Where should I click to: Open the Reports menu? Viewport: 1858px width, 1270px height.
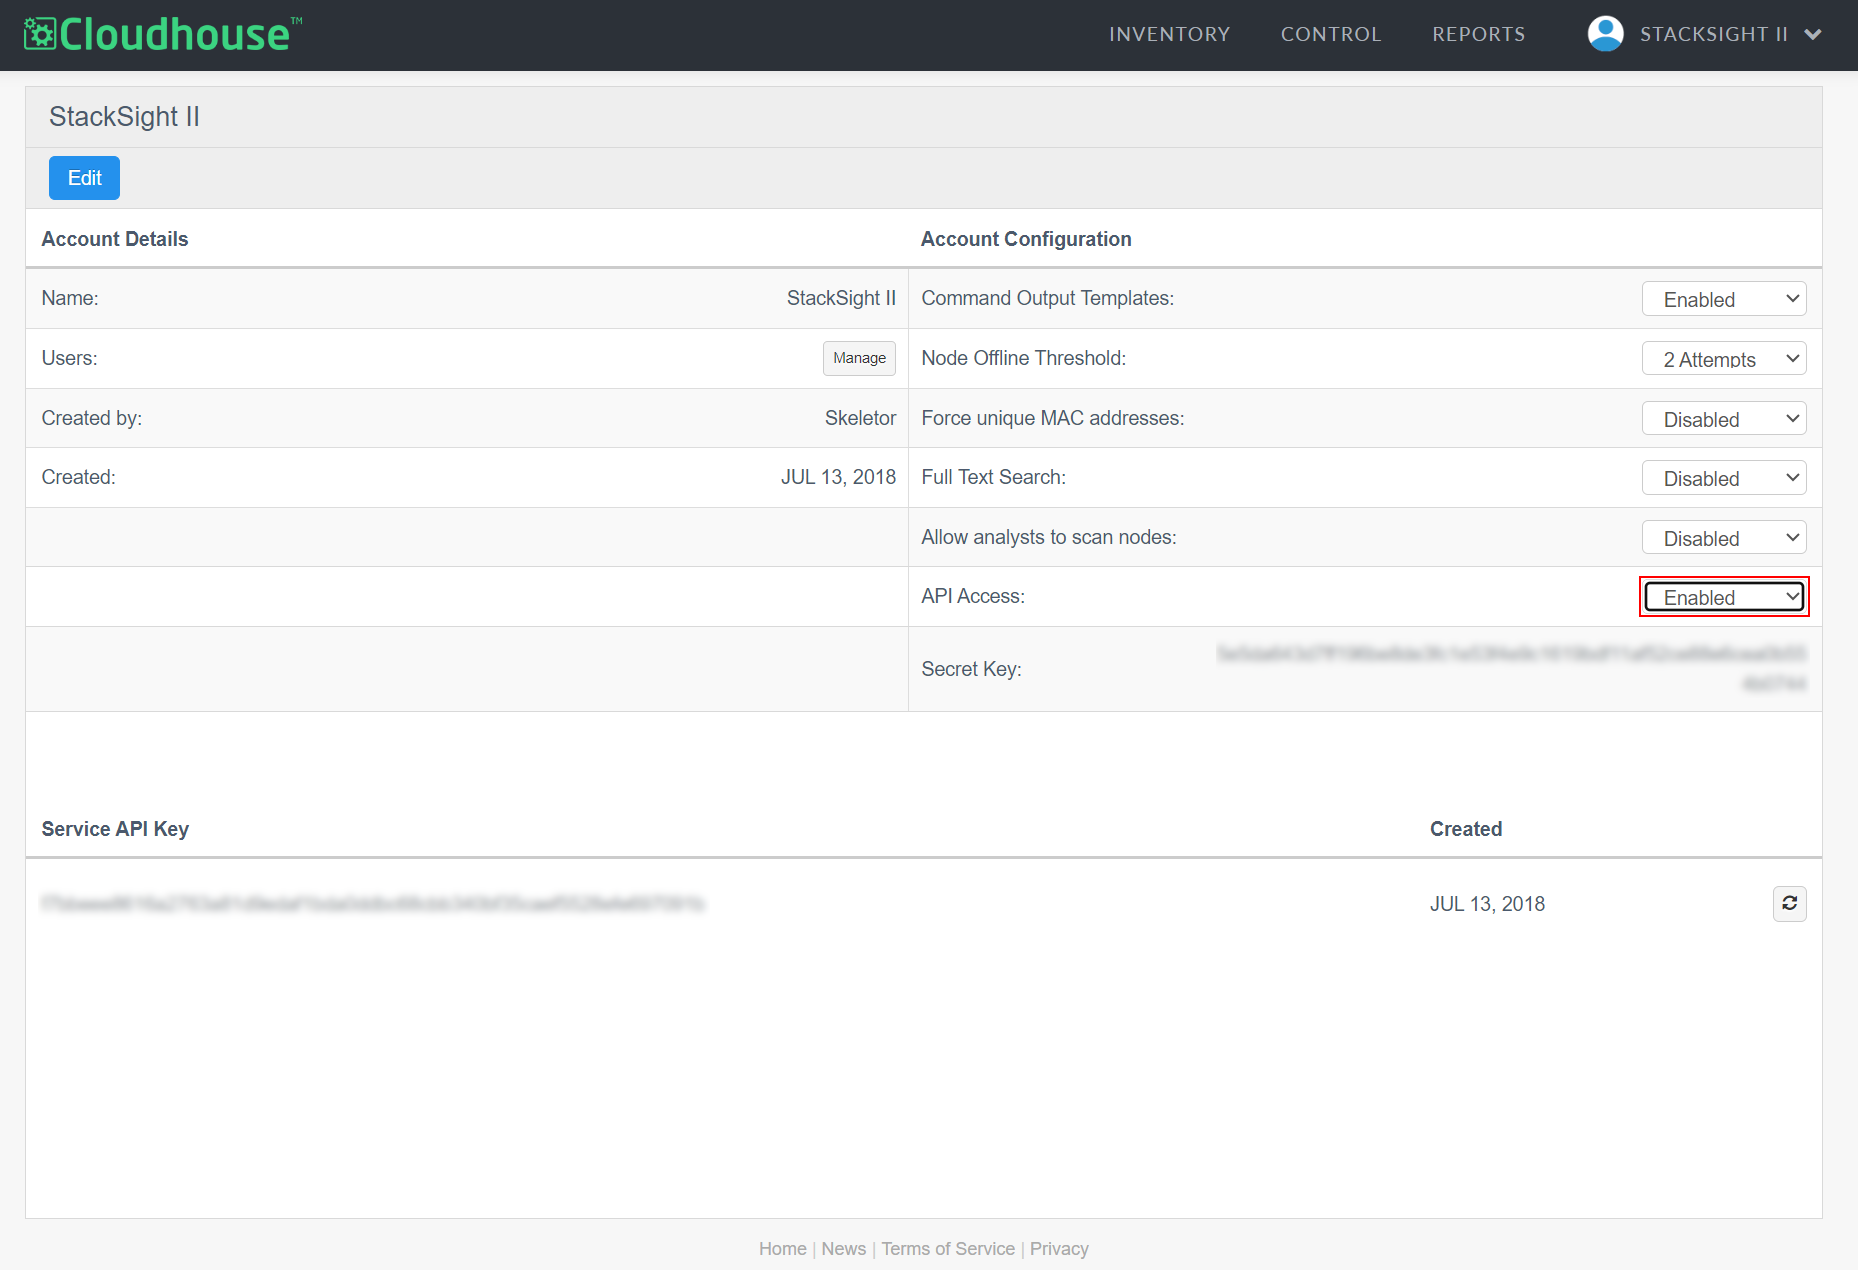pos(1479,35)
